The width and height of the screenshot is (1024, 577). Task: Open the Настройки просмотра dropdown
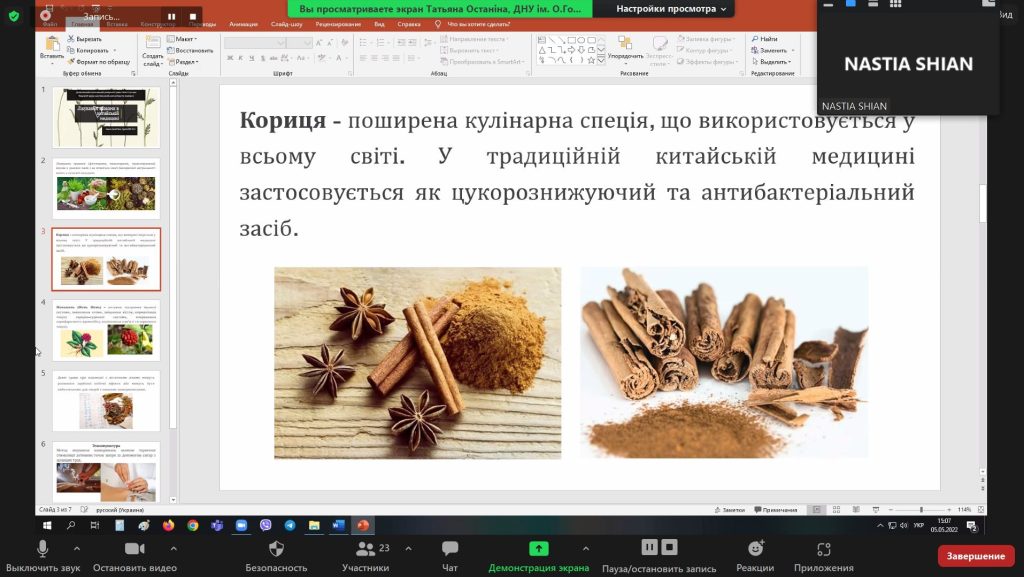(x=671, y=9)
